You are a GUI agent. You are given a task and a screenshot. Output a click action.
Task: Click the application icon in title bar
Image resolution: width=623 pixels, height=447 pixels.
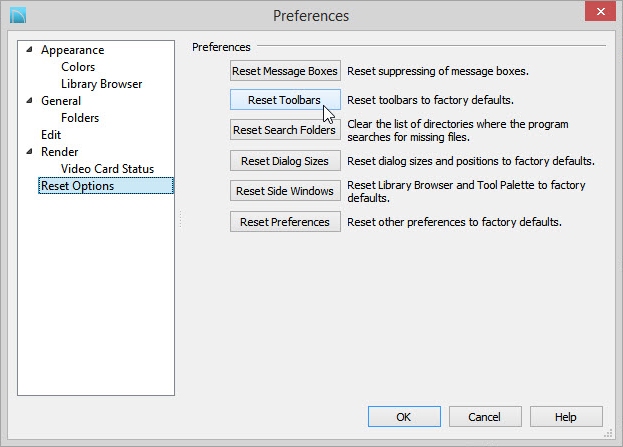tap(18, 15)
